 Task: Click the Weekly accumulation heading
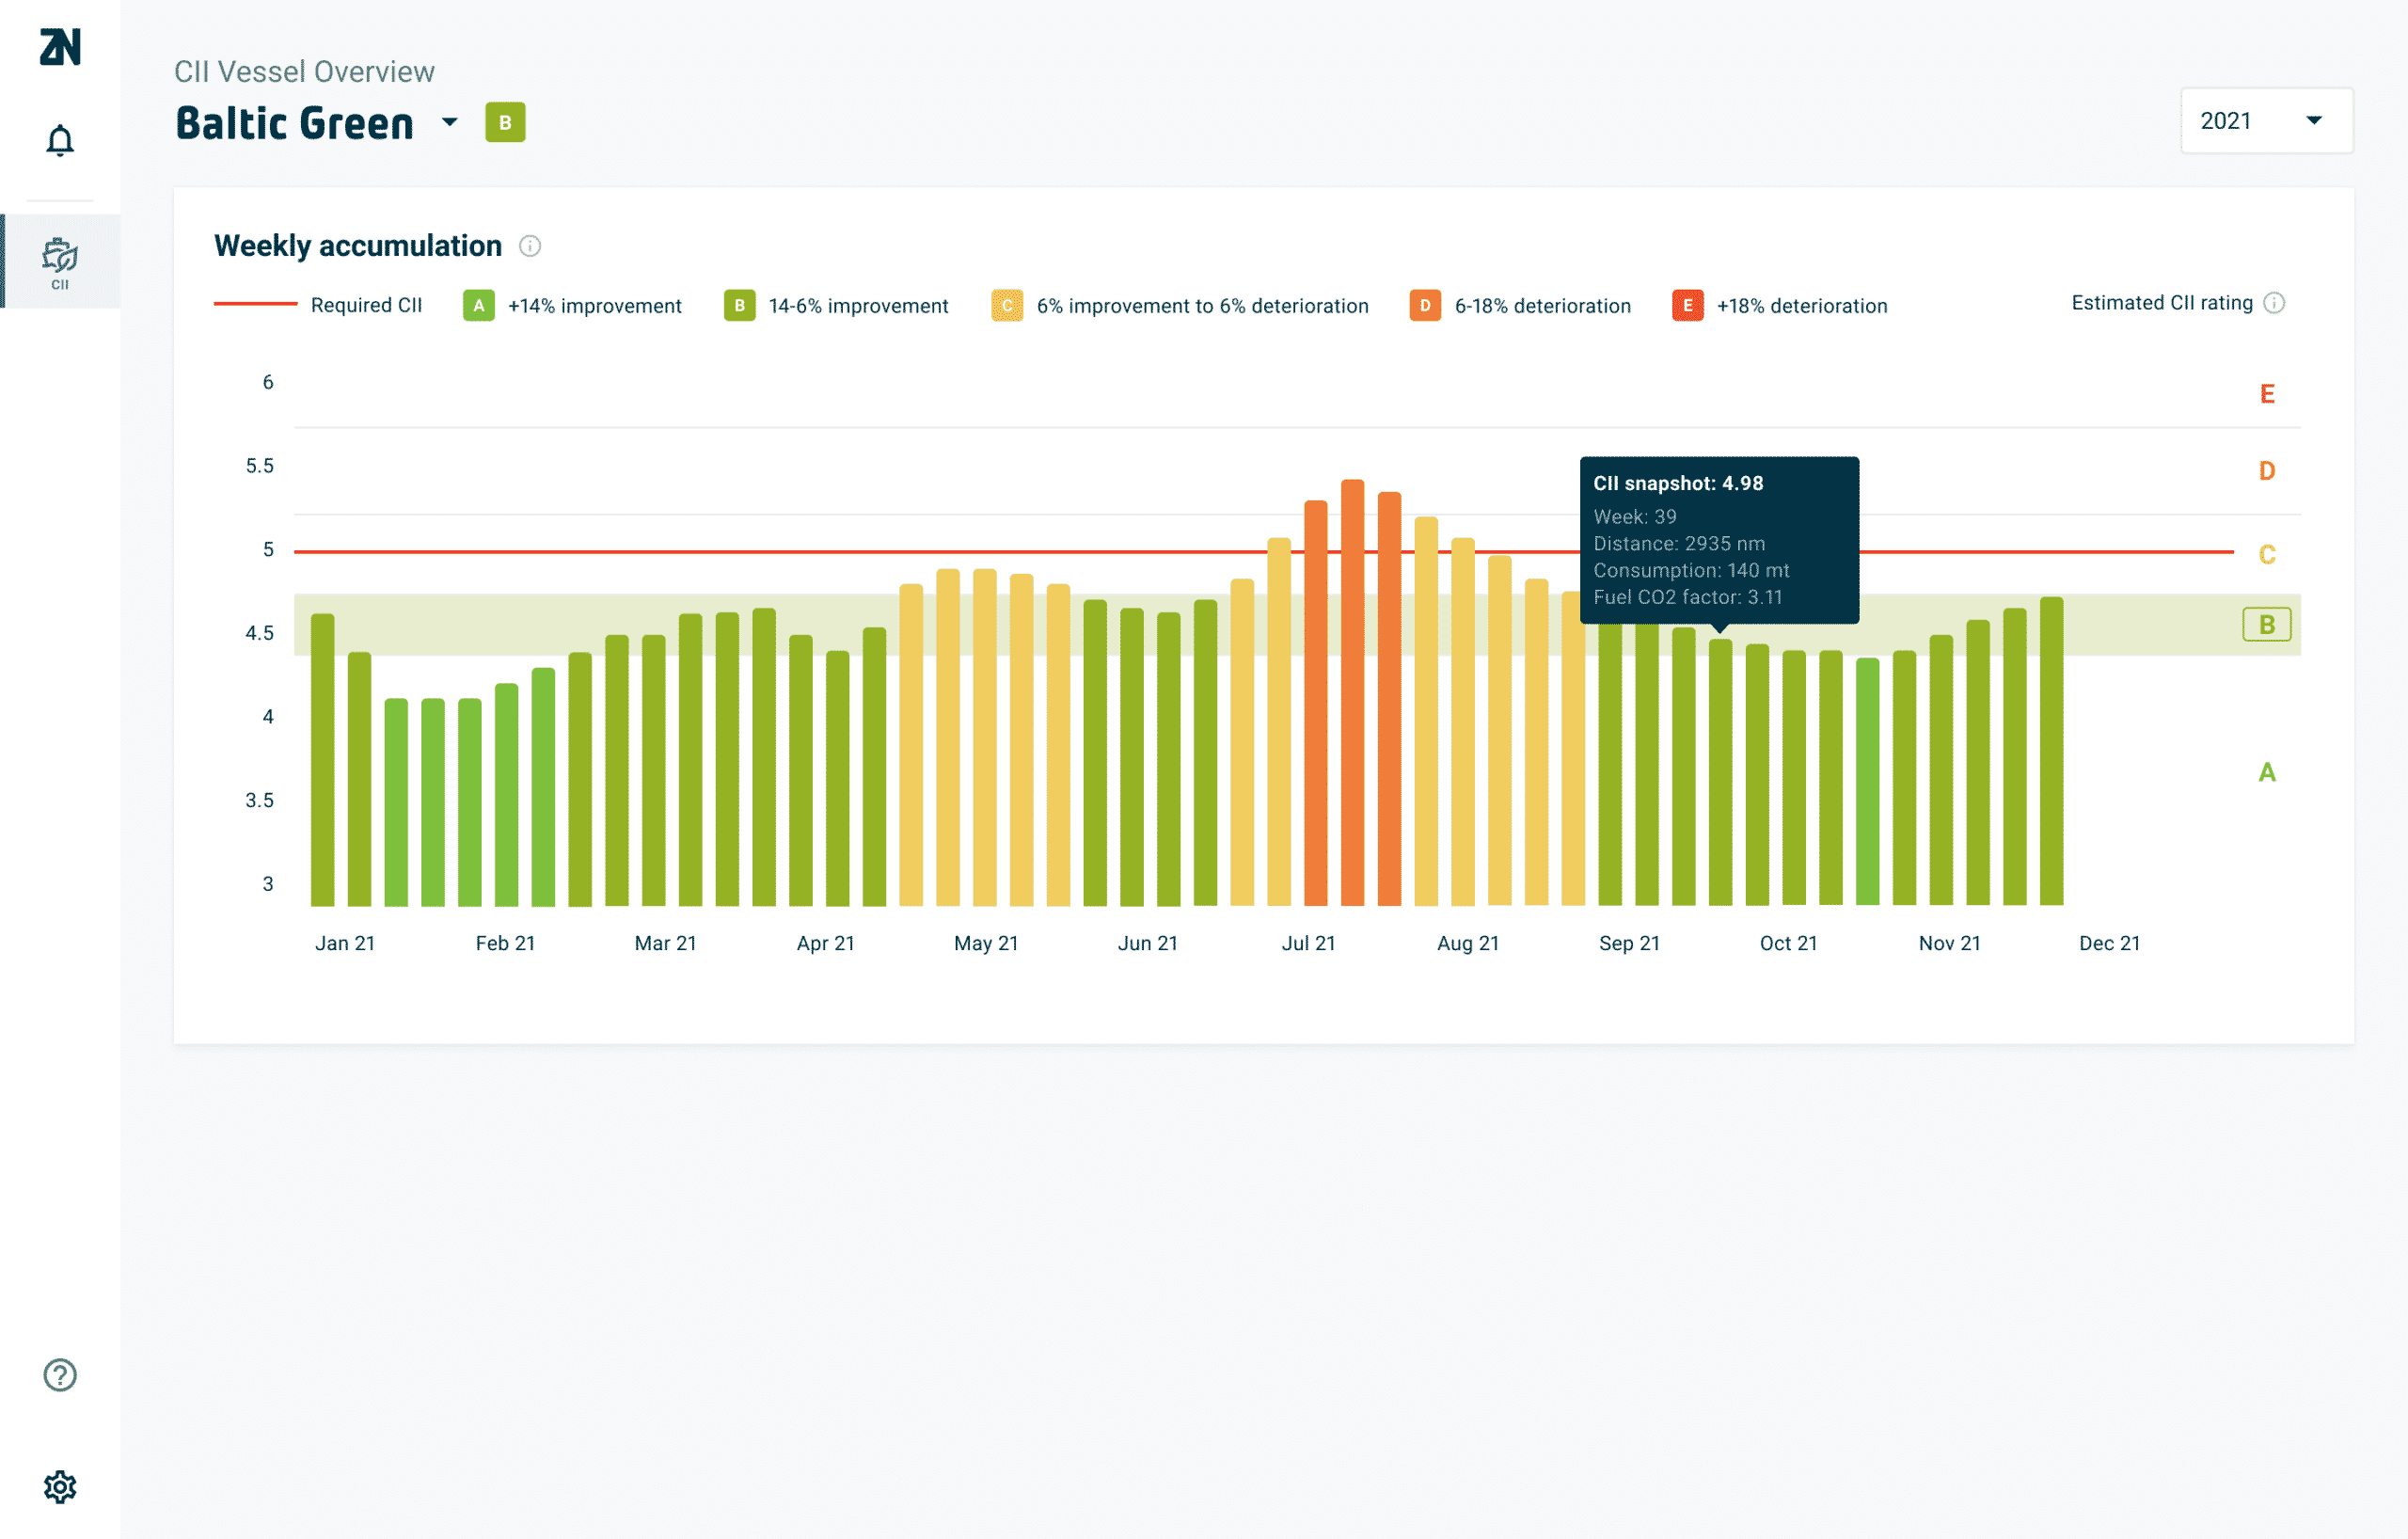[x=358, y=246]
